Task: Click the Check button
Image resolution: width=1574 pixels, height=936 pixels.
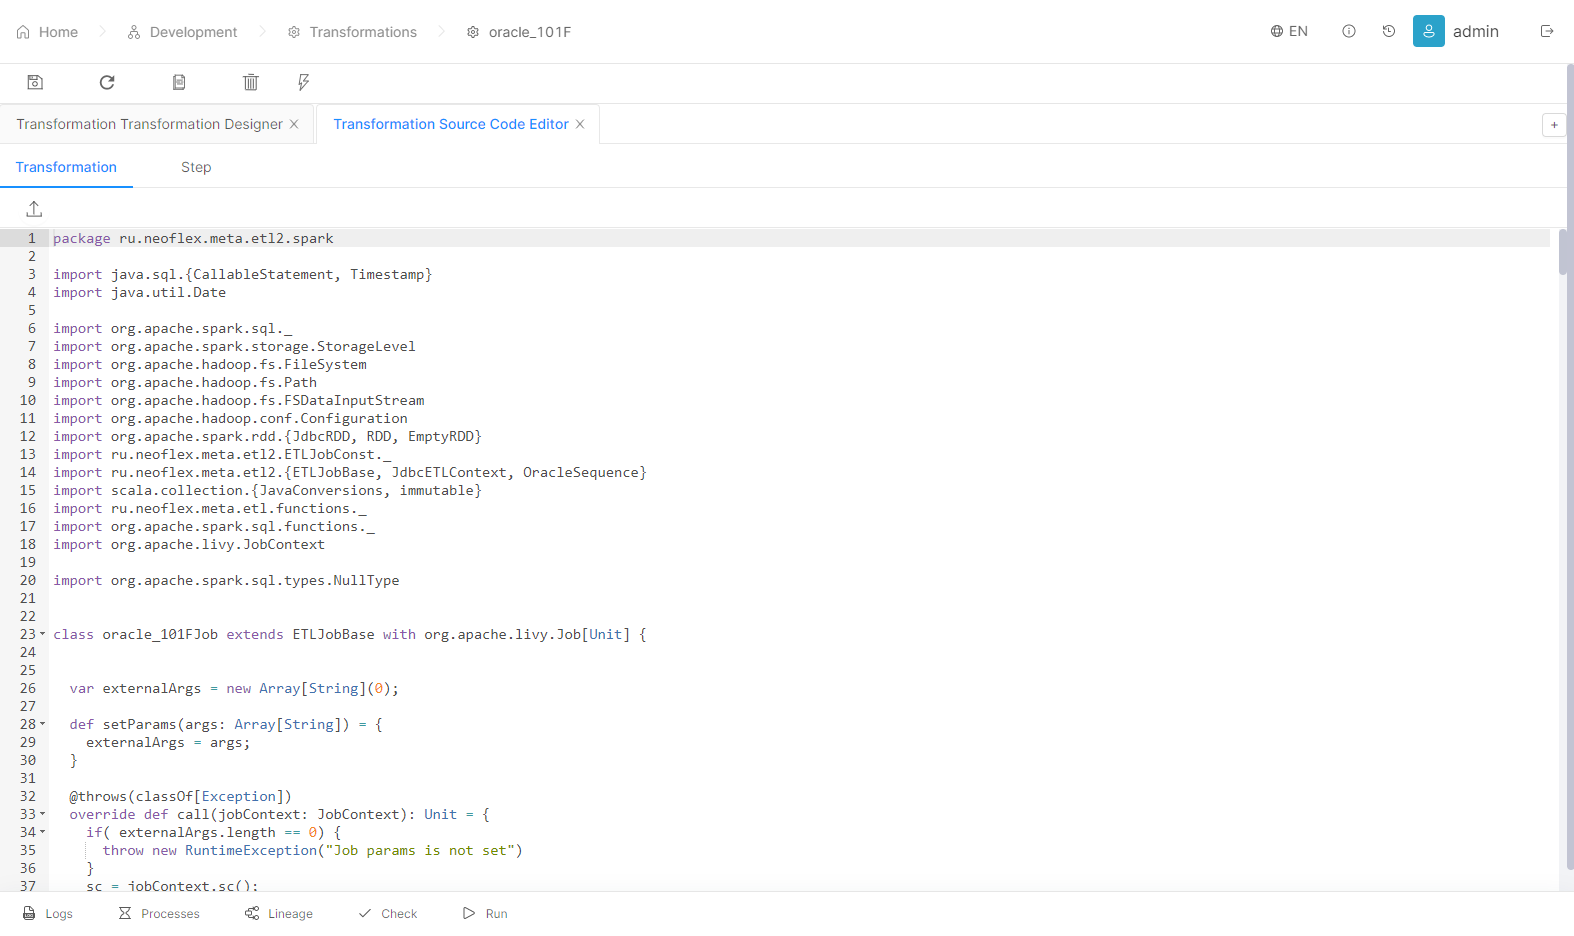Action: [388, 913]
